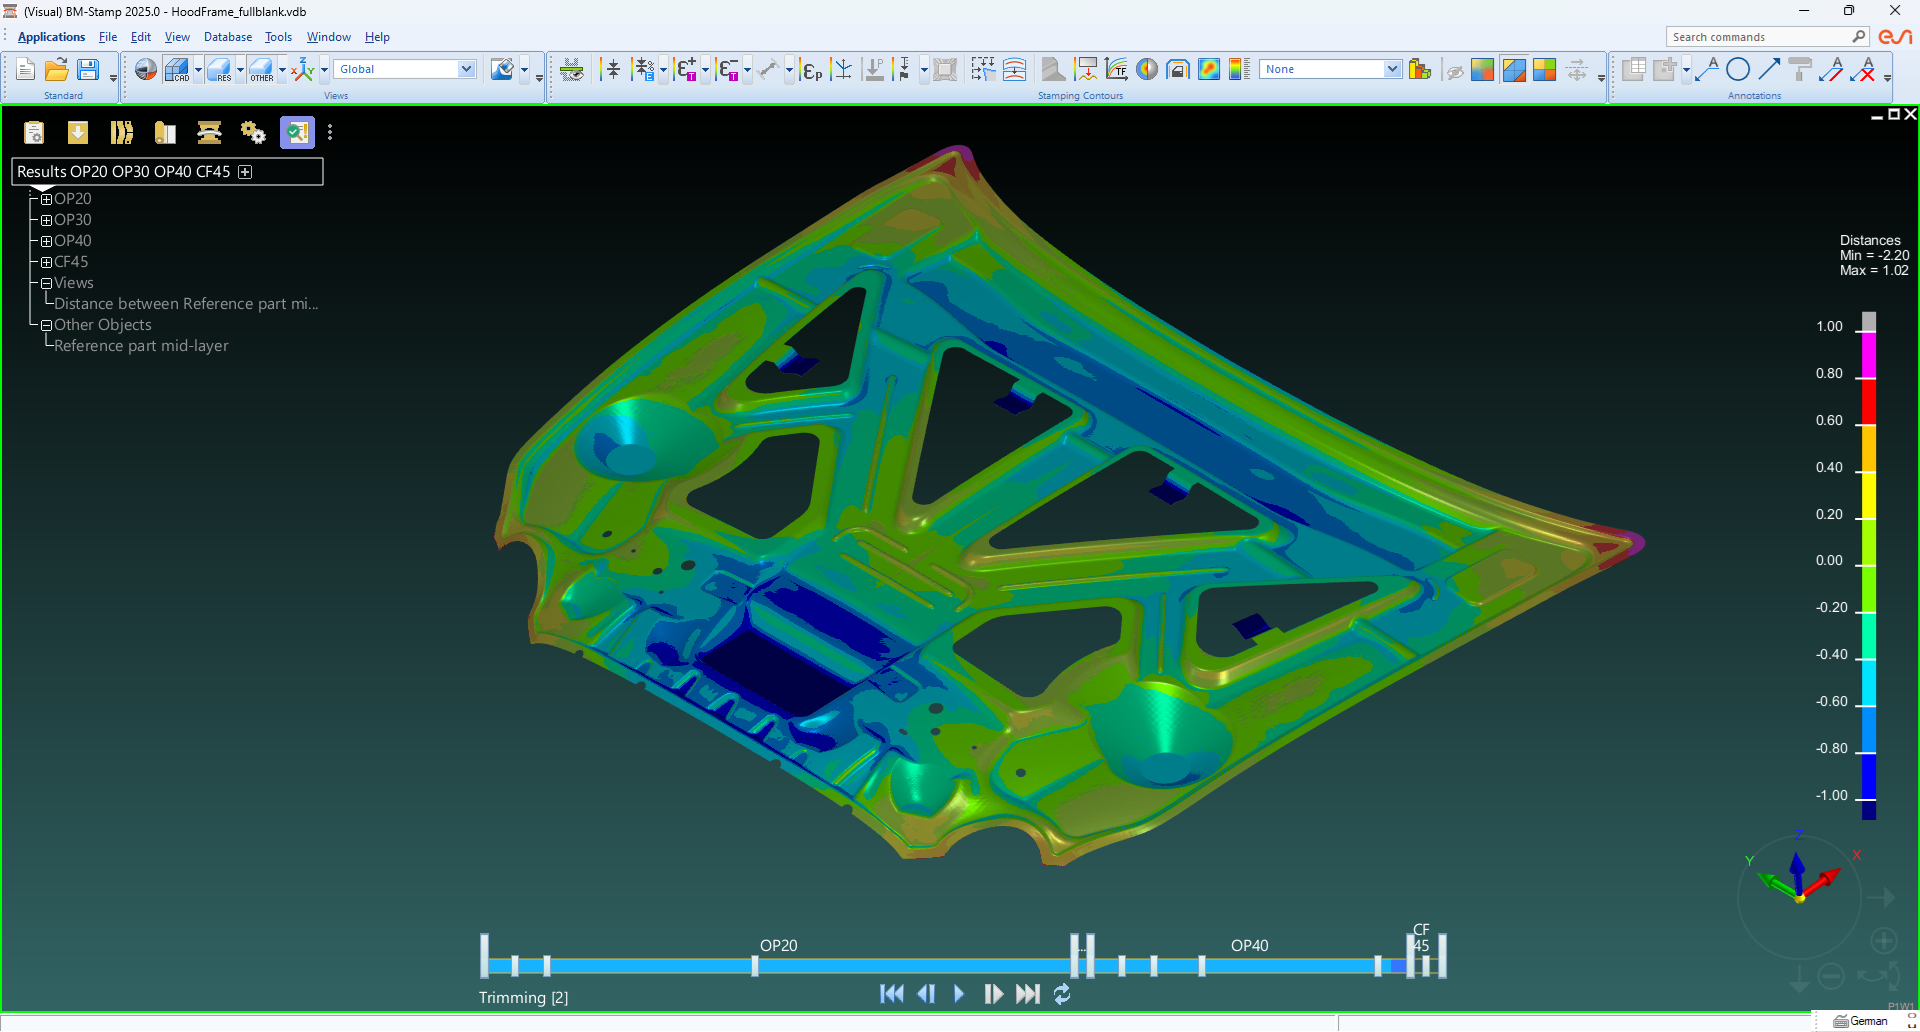Select the arrow annotation tool
Viewport: 1920px width, 1032px height.
pos(1769,69)
